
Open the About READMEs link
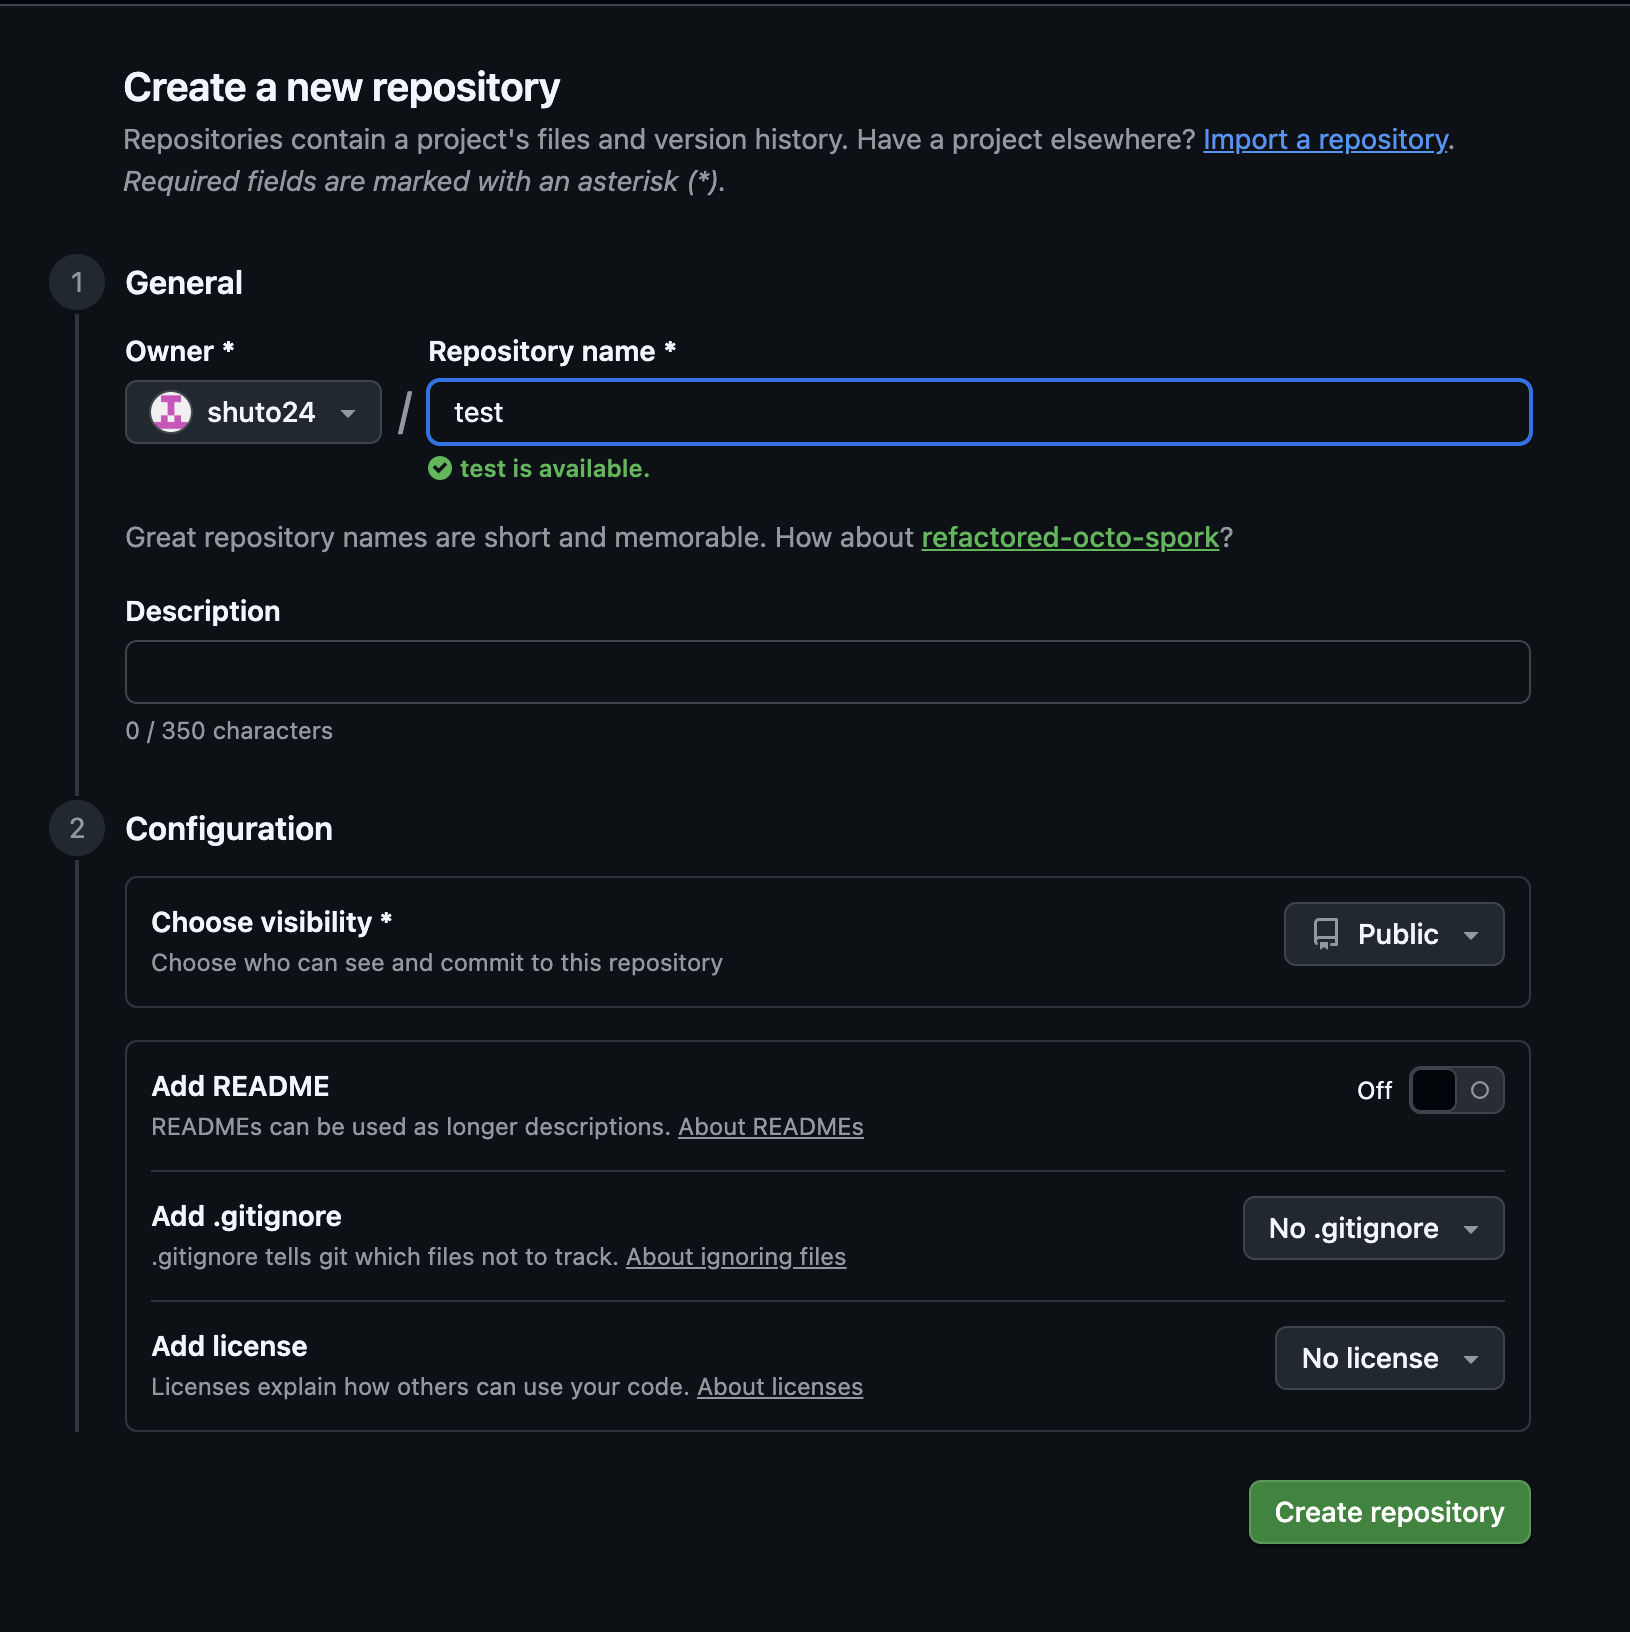coord(770,1127)
